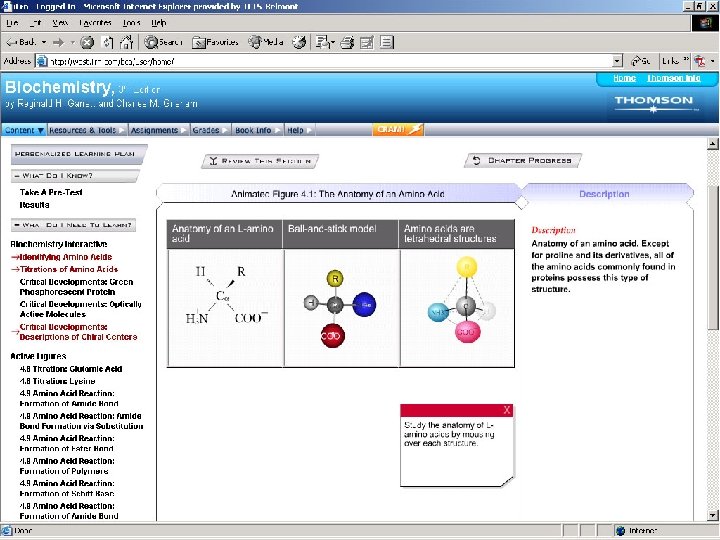The image size is (720, 540).
Task: Open the browser Help menu in the menu bar
Action: coord(158,22)
